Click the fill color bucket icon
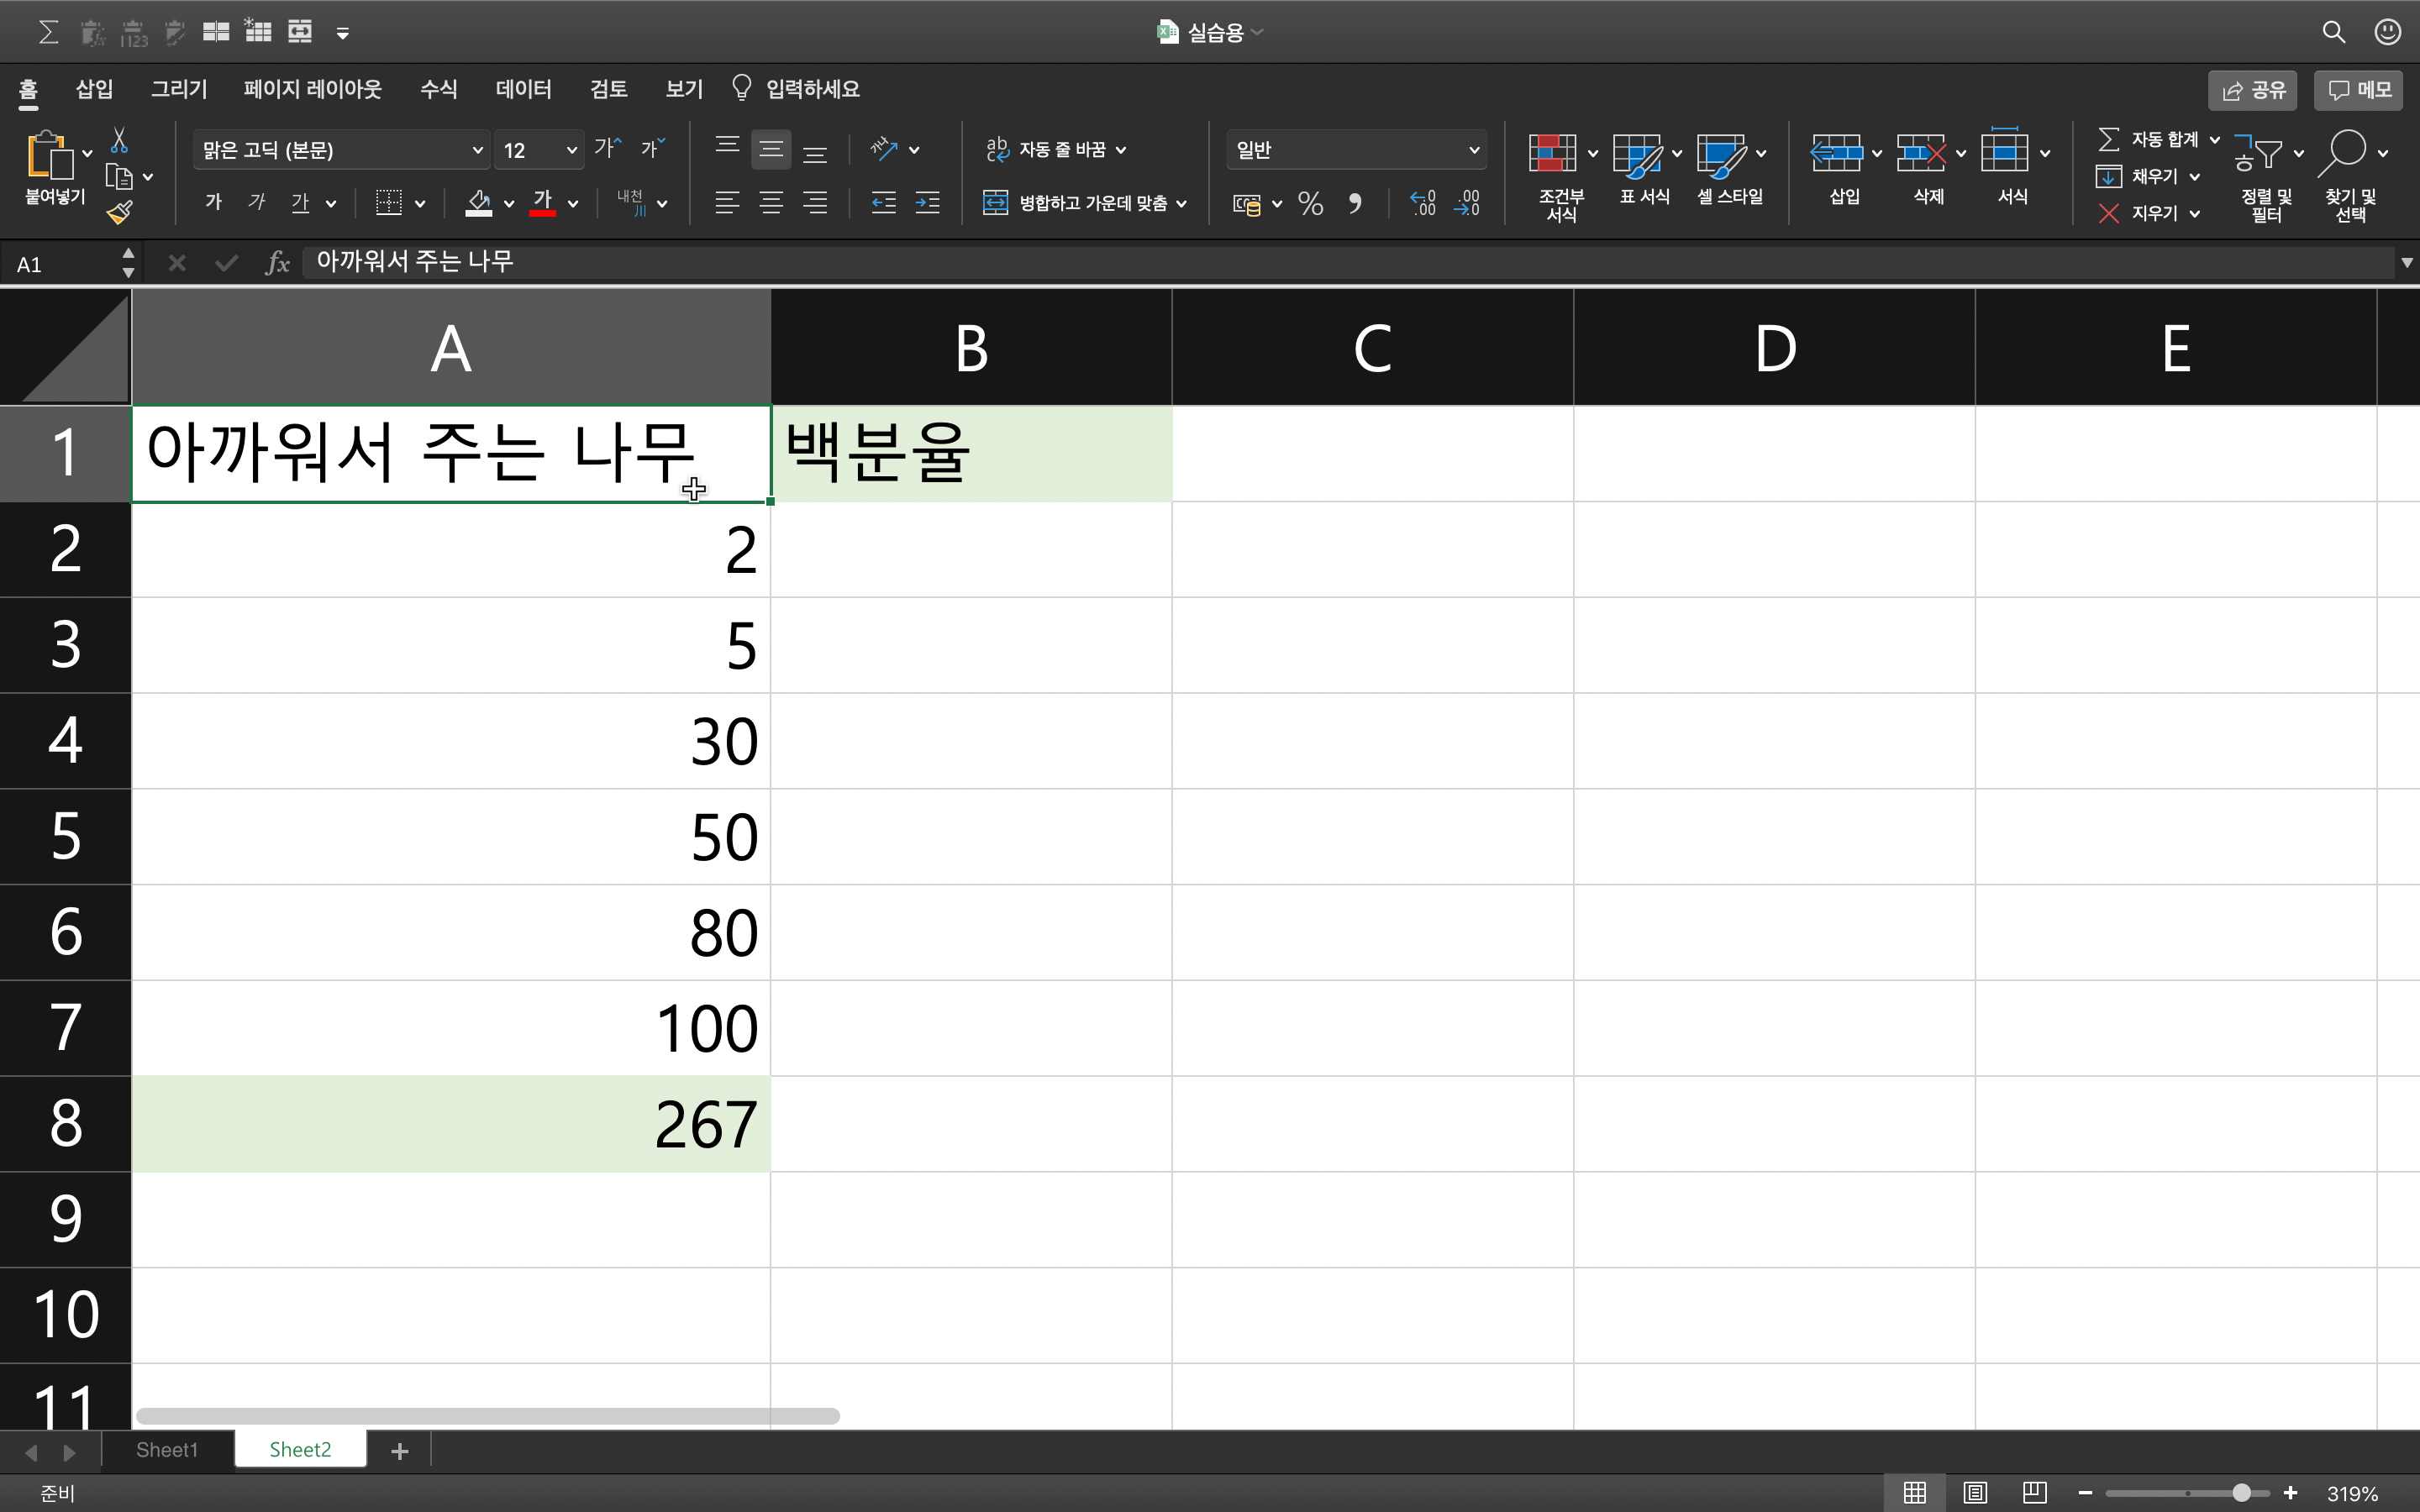 (x=479, y=203)
